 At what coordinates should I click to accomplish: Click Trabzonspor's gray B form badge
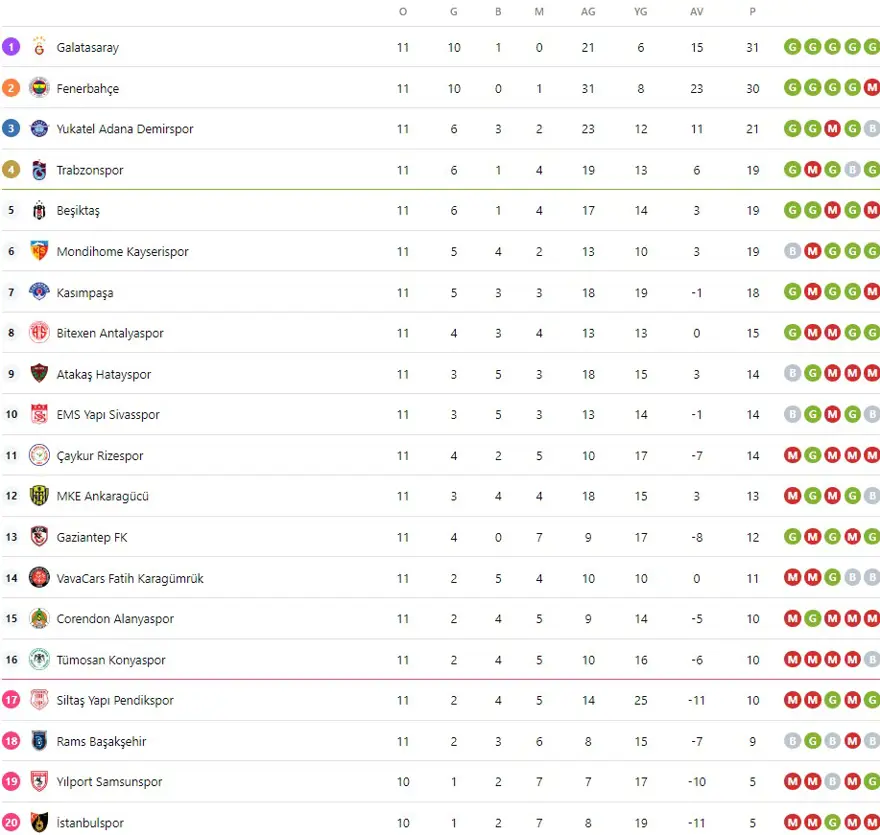pyautogui.click(x=851, y=170)
